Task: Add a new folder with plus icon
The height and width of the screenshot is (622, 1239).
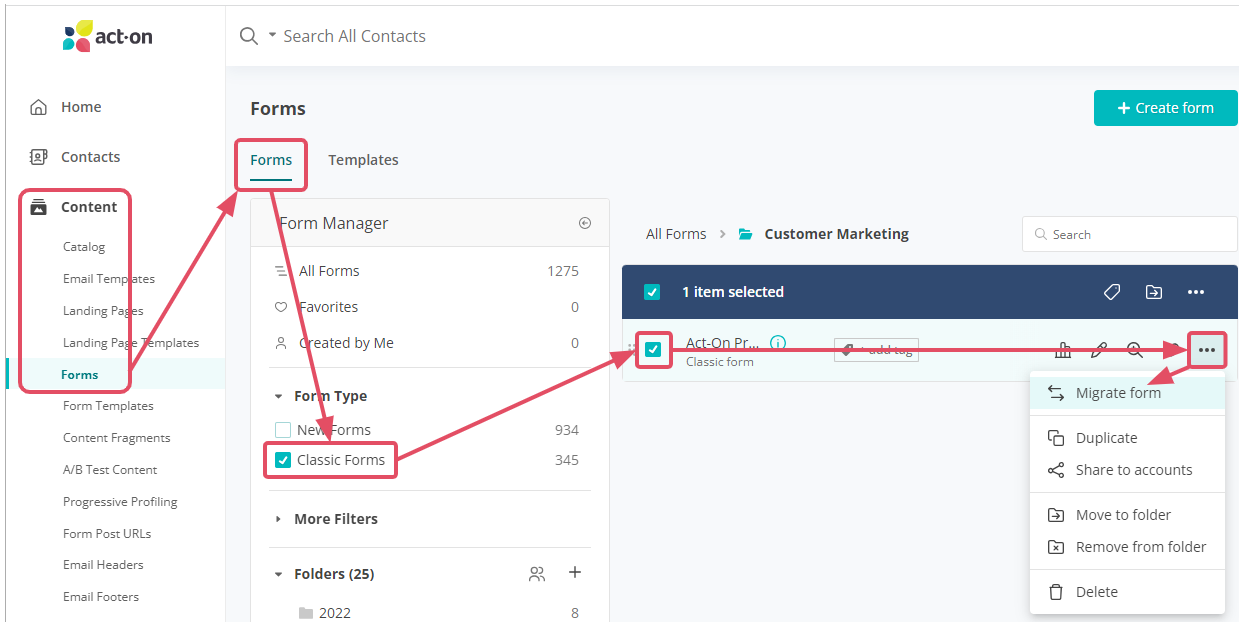Action: click(x=575, y=573)
